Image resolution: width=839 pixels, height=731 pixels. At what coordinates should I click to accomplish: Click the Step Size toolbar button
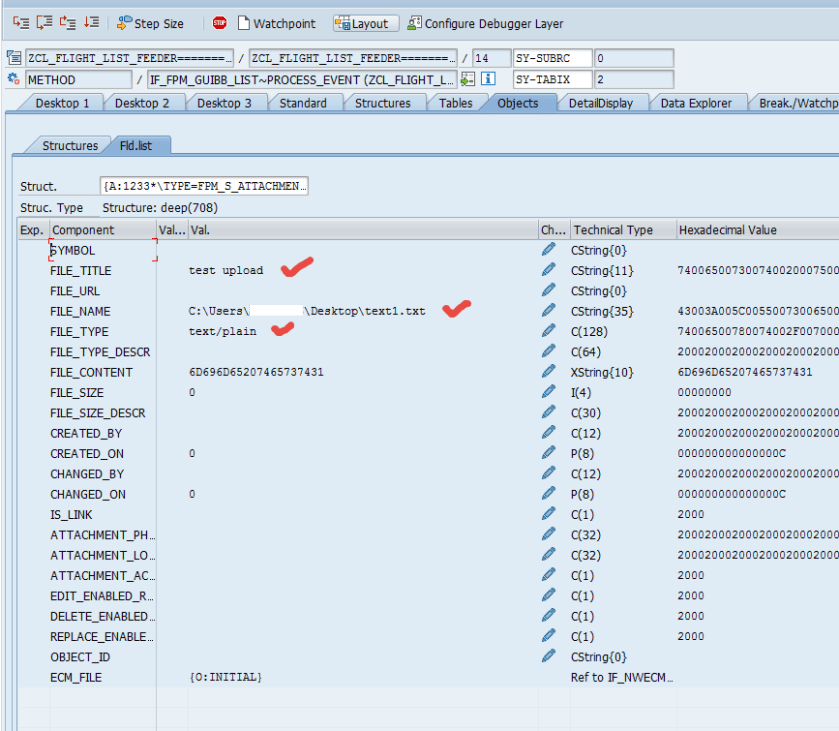(151, 23)
